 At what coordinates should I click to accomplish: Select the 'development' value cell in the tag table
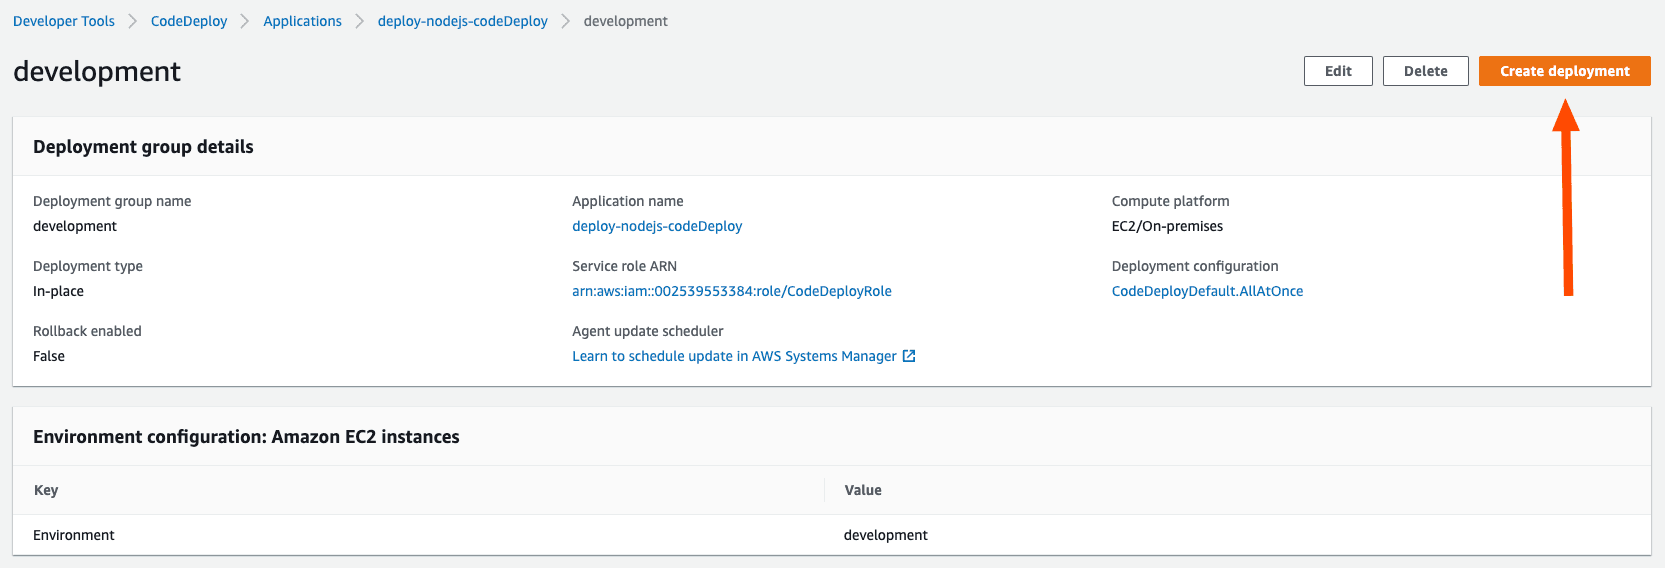point(885,535)
